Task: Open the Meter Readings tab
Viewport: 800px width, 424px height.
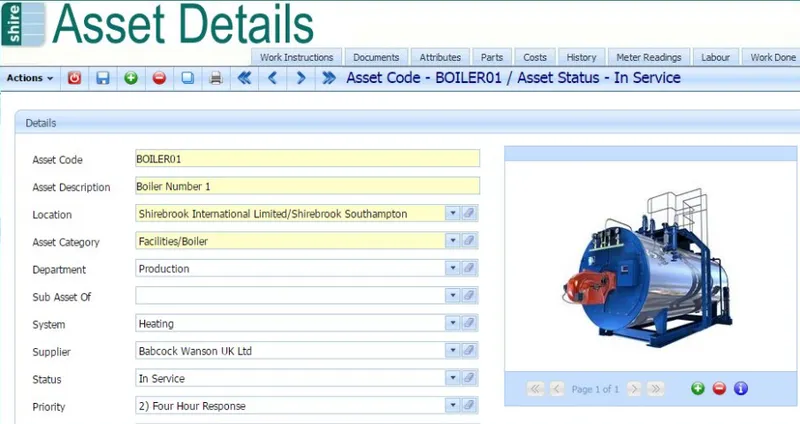Action: point(648,57)
